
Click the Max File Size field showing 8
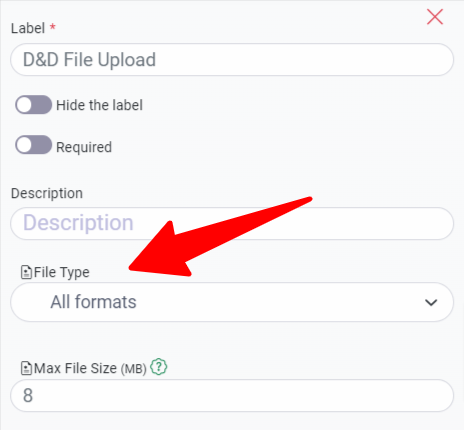tap(232, 395)
